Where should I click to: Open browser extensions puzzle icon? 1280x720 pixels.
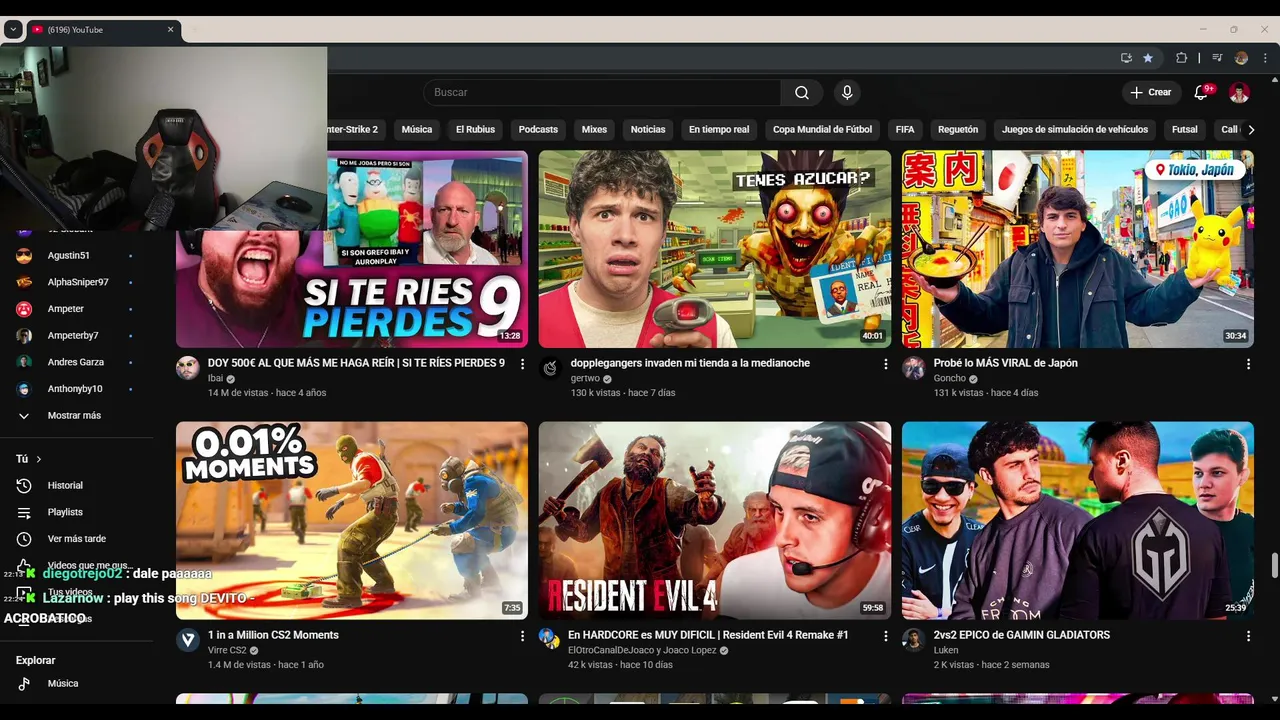click(x=1181, y=58)
